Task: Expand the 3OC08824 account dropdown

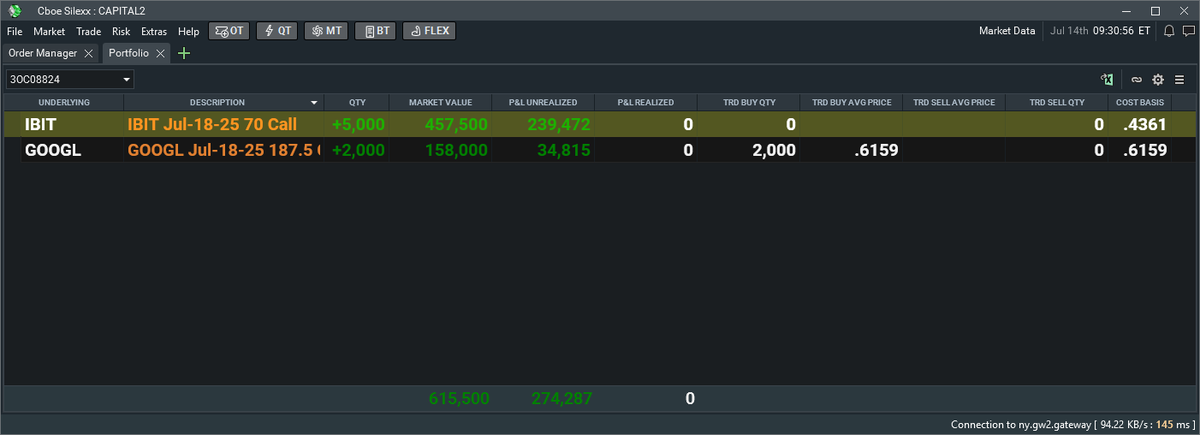Action: [x=127, y=79]
